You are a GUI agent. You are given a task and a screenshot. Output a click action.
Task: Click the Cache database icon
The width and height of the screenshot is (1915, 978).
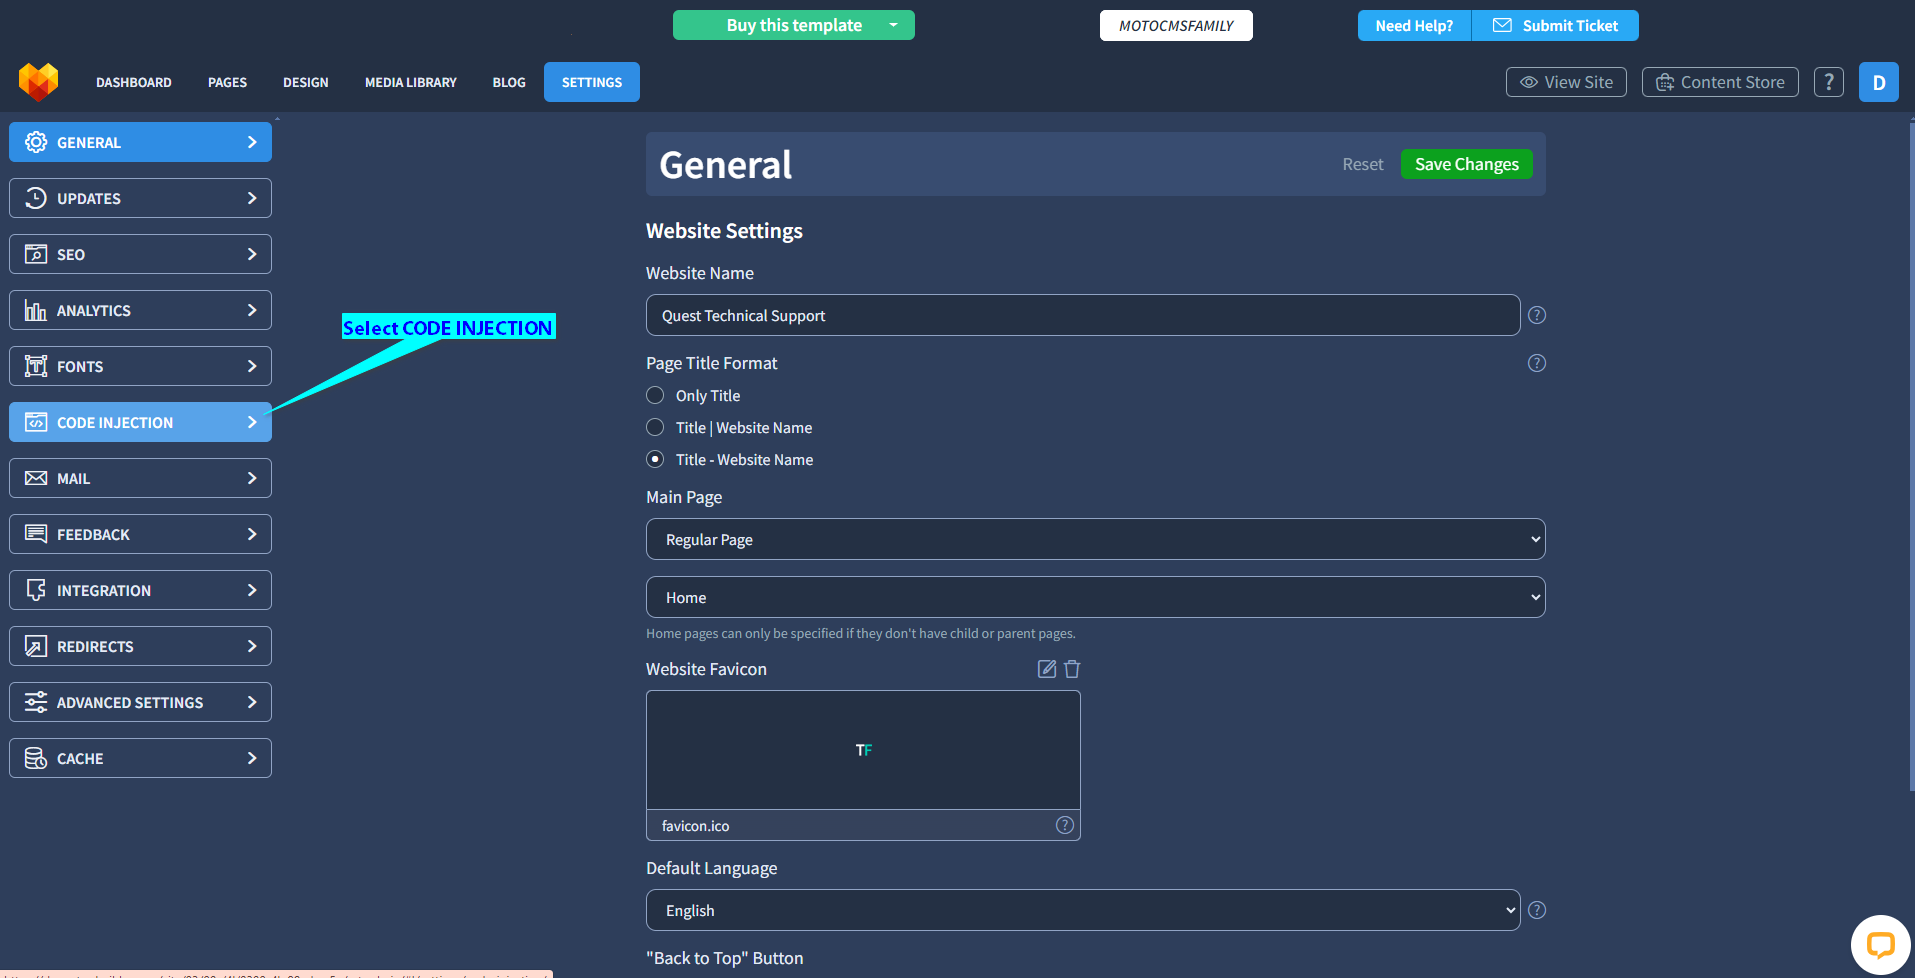pyautogui.click(x=36, y=758)
